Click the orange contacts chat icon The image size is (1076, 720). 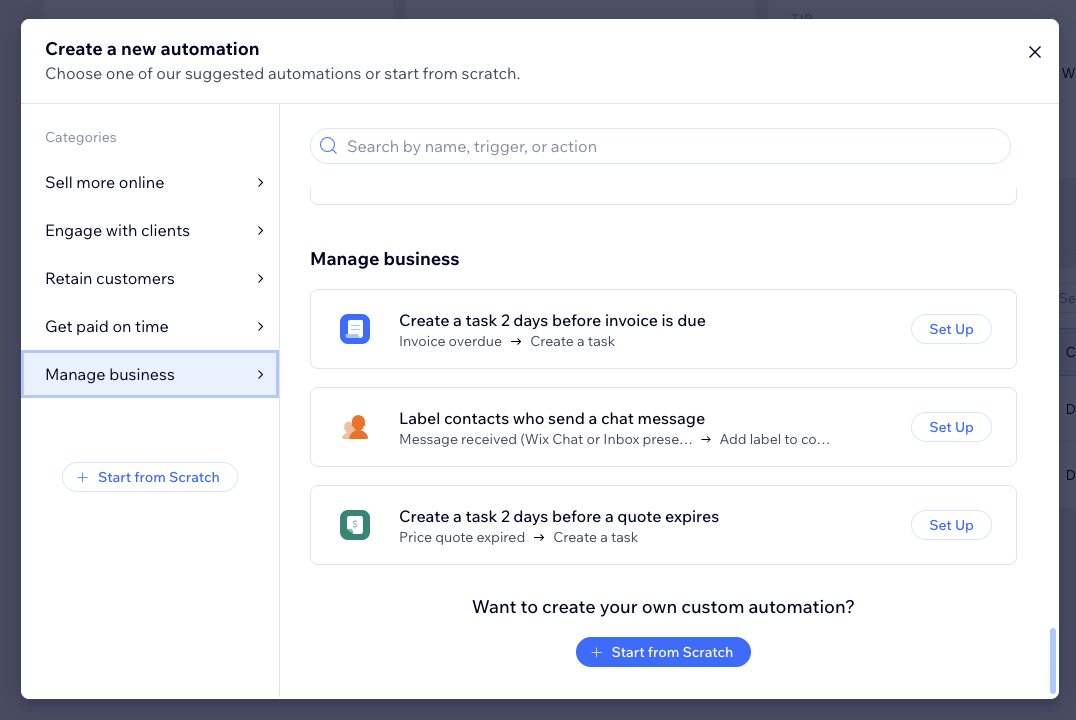(354, 427)
